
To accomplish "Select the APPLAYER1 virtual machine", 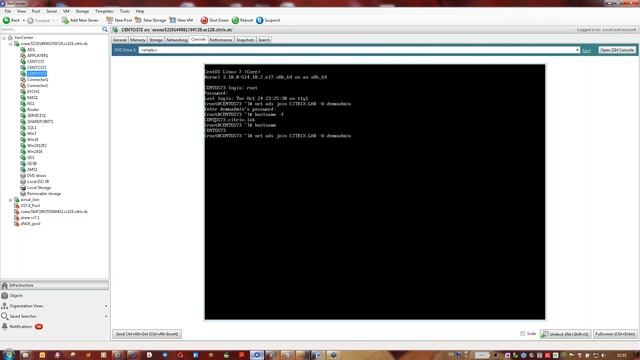I will (x=37, y=56).
